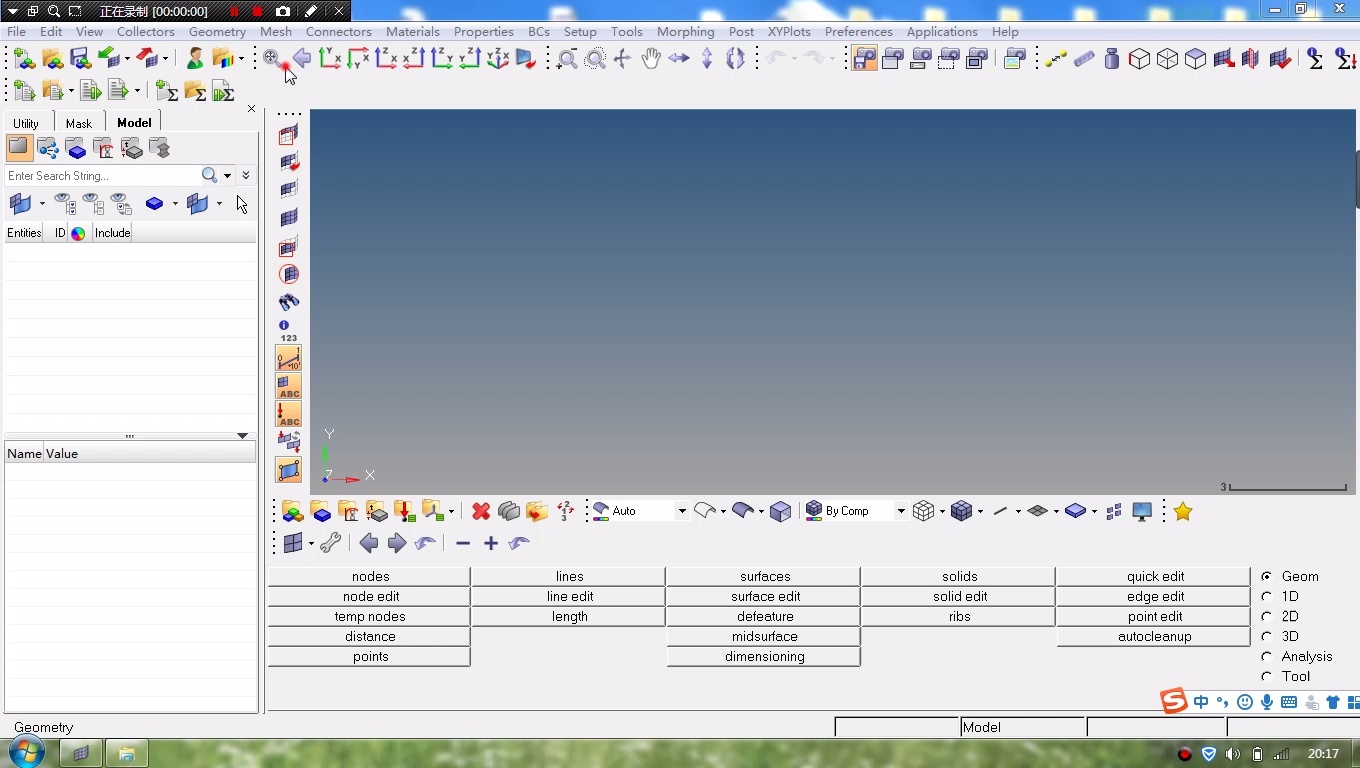Choose the Tool radio button
The image size is (1360, 768).
point(1267,676)
